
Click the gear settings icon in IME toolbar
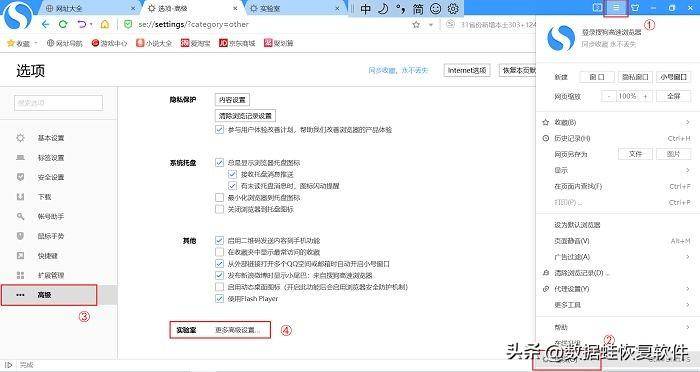point(453,8)
